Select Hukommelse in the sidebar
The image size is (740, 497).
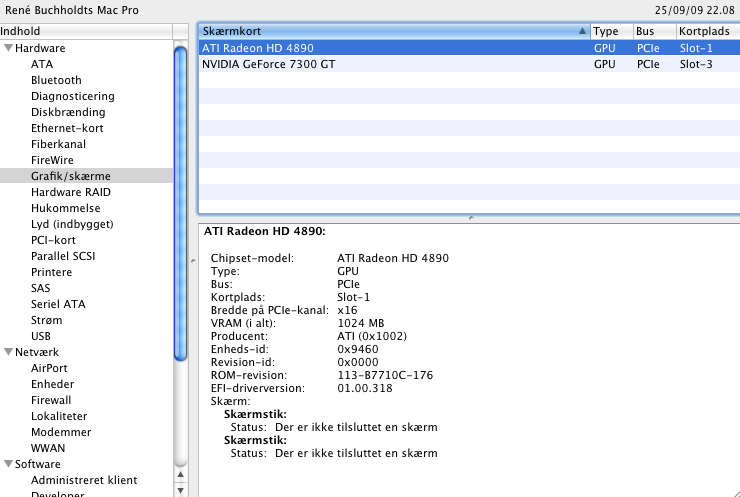click(66, 208)
